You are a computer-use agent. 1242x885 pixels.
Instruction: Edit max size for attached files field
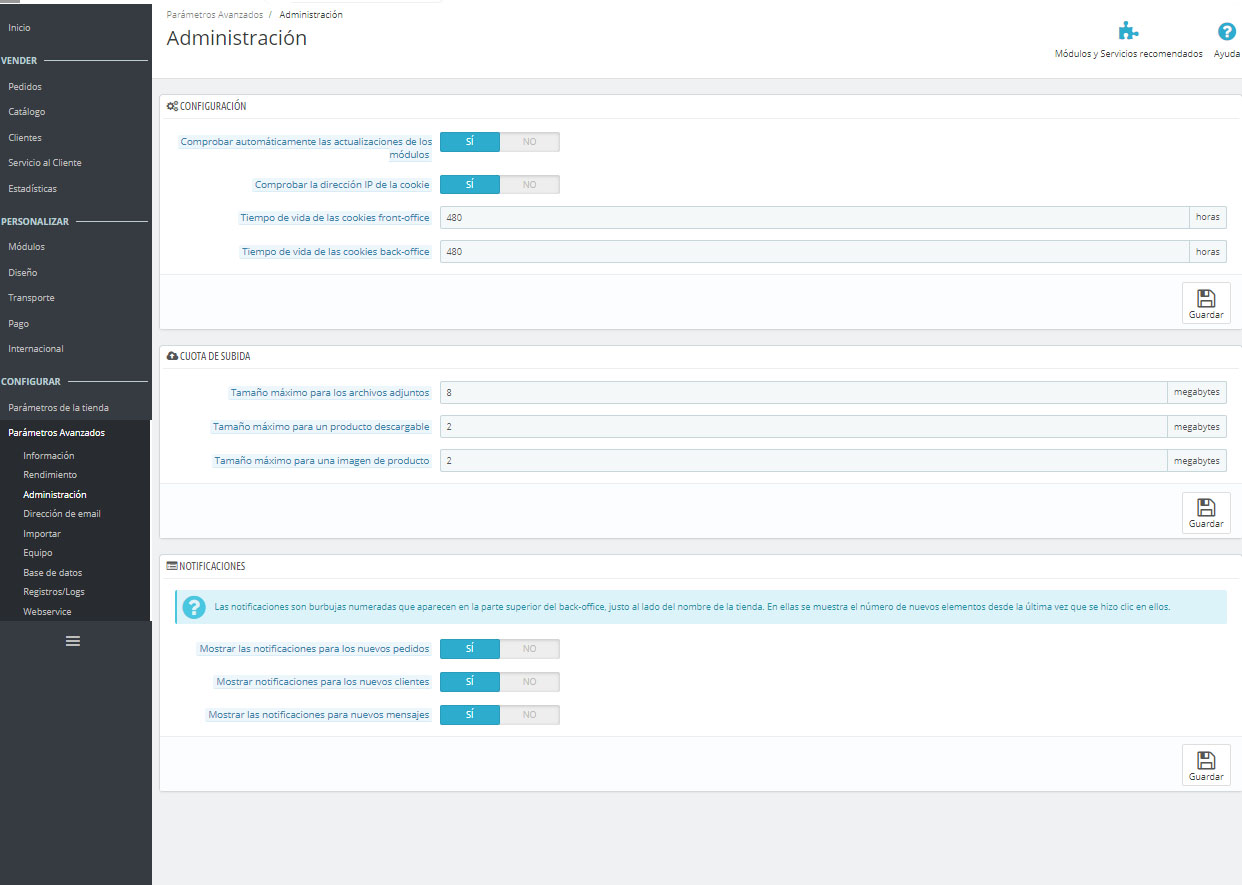coord(804,393)
